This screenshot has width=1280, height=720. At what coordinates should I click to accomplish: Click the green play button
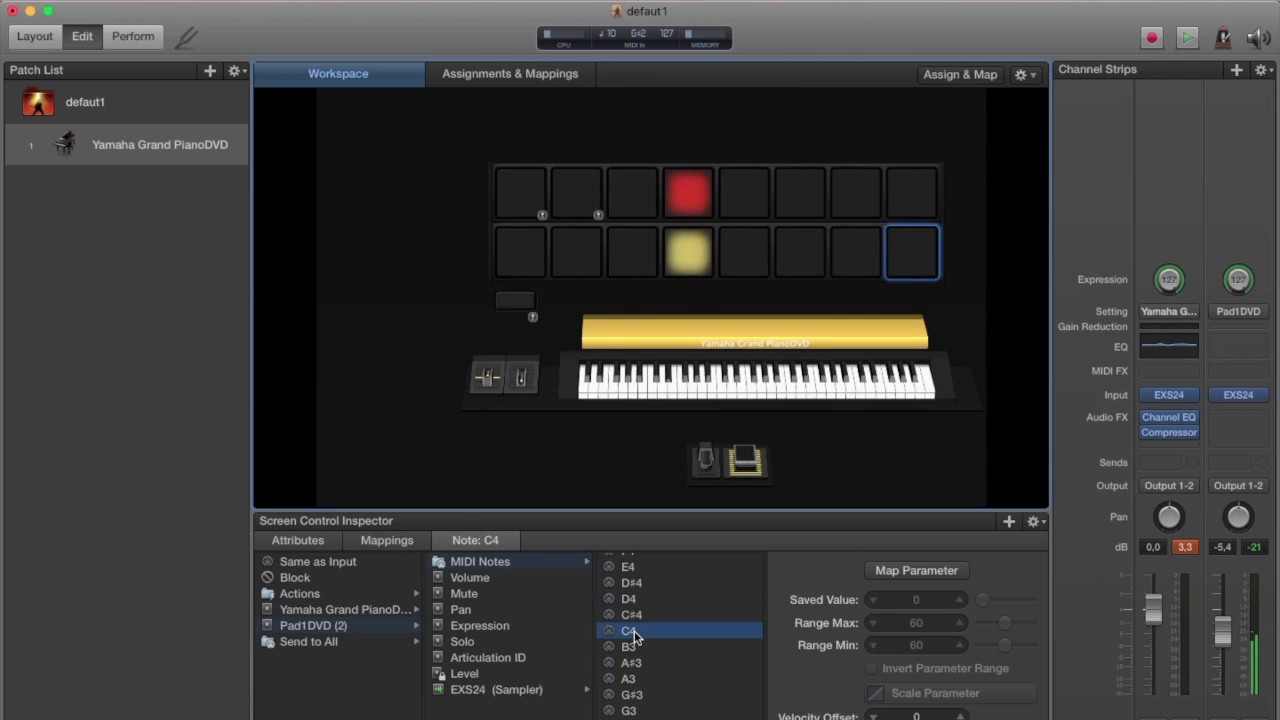click(1187, 38)
